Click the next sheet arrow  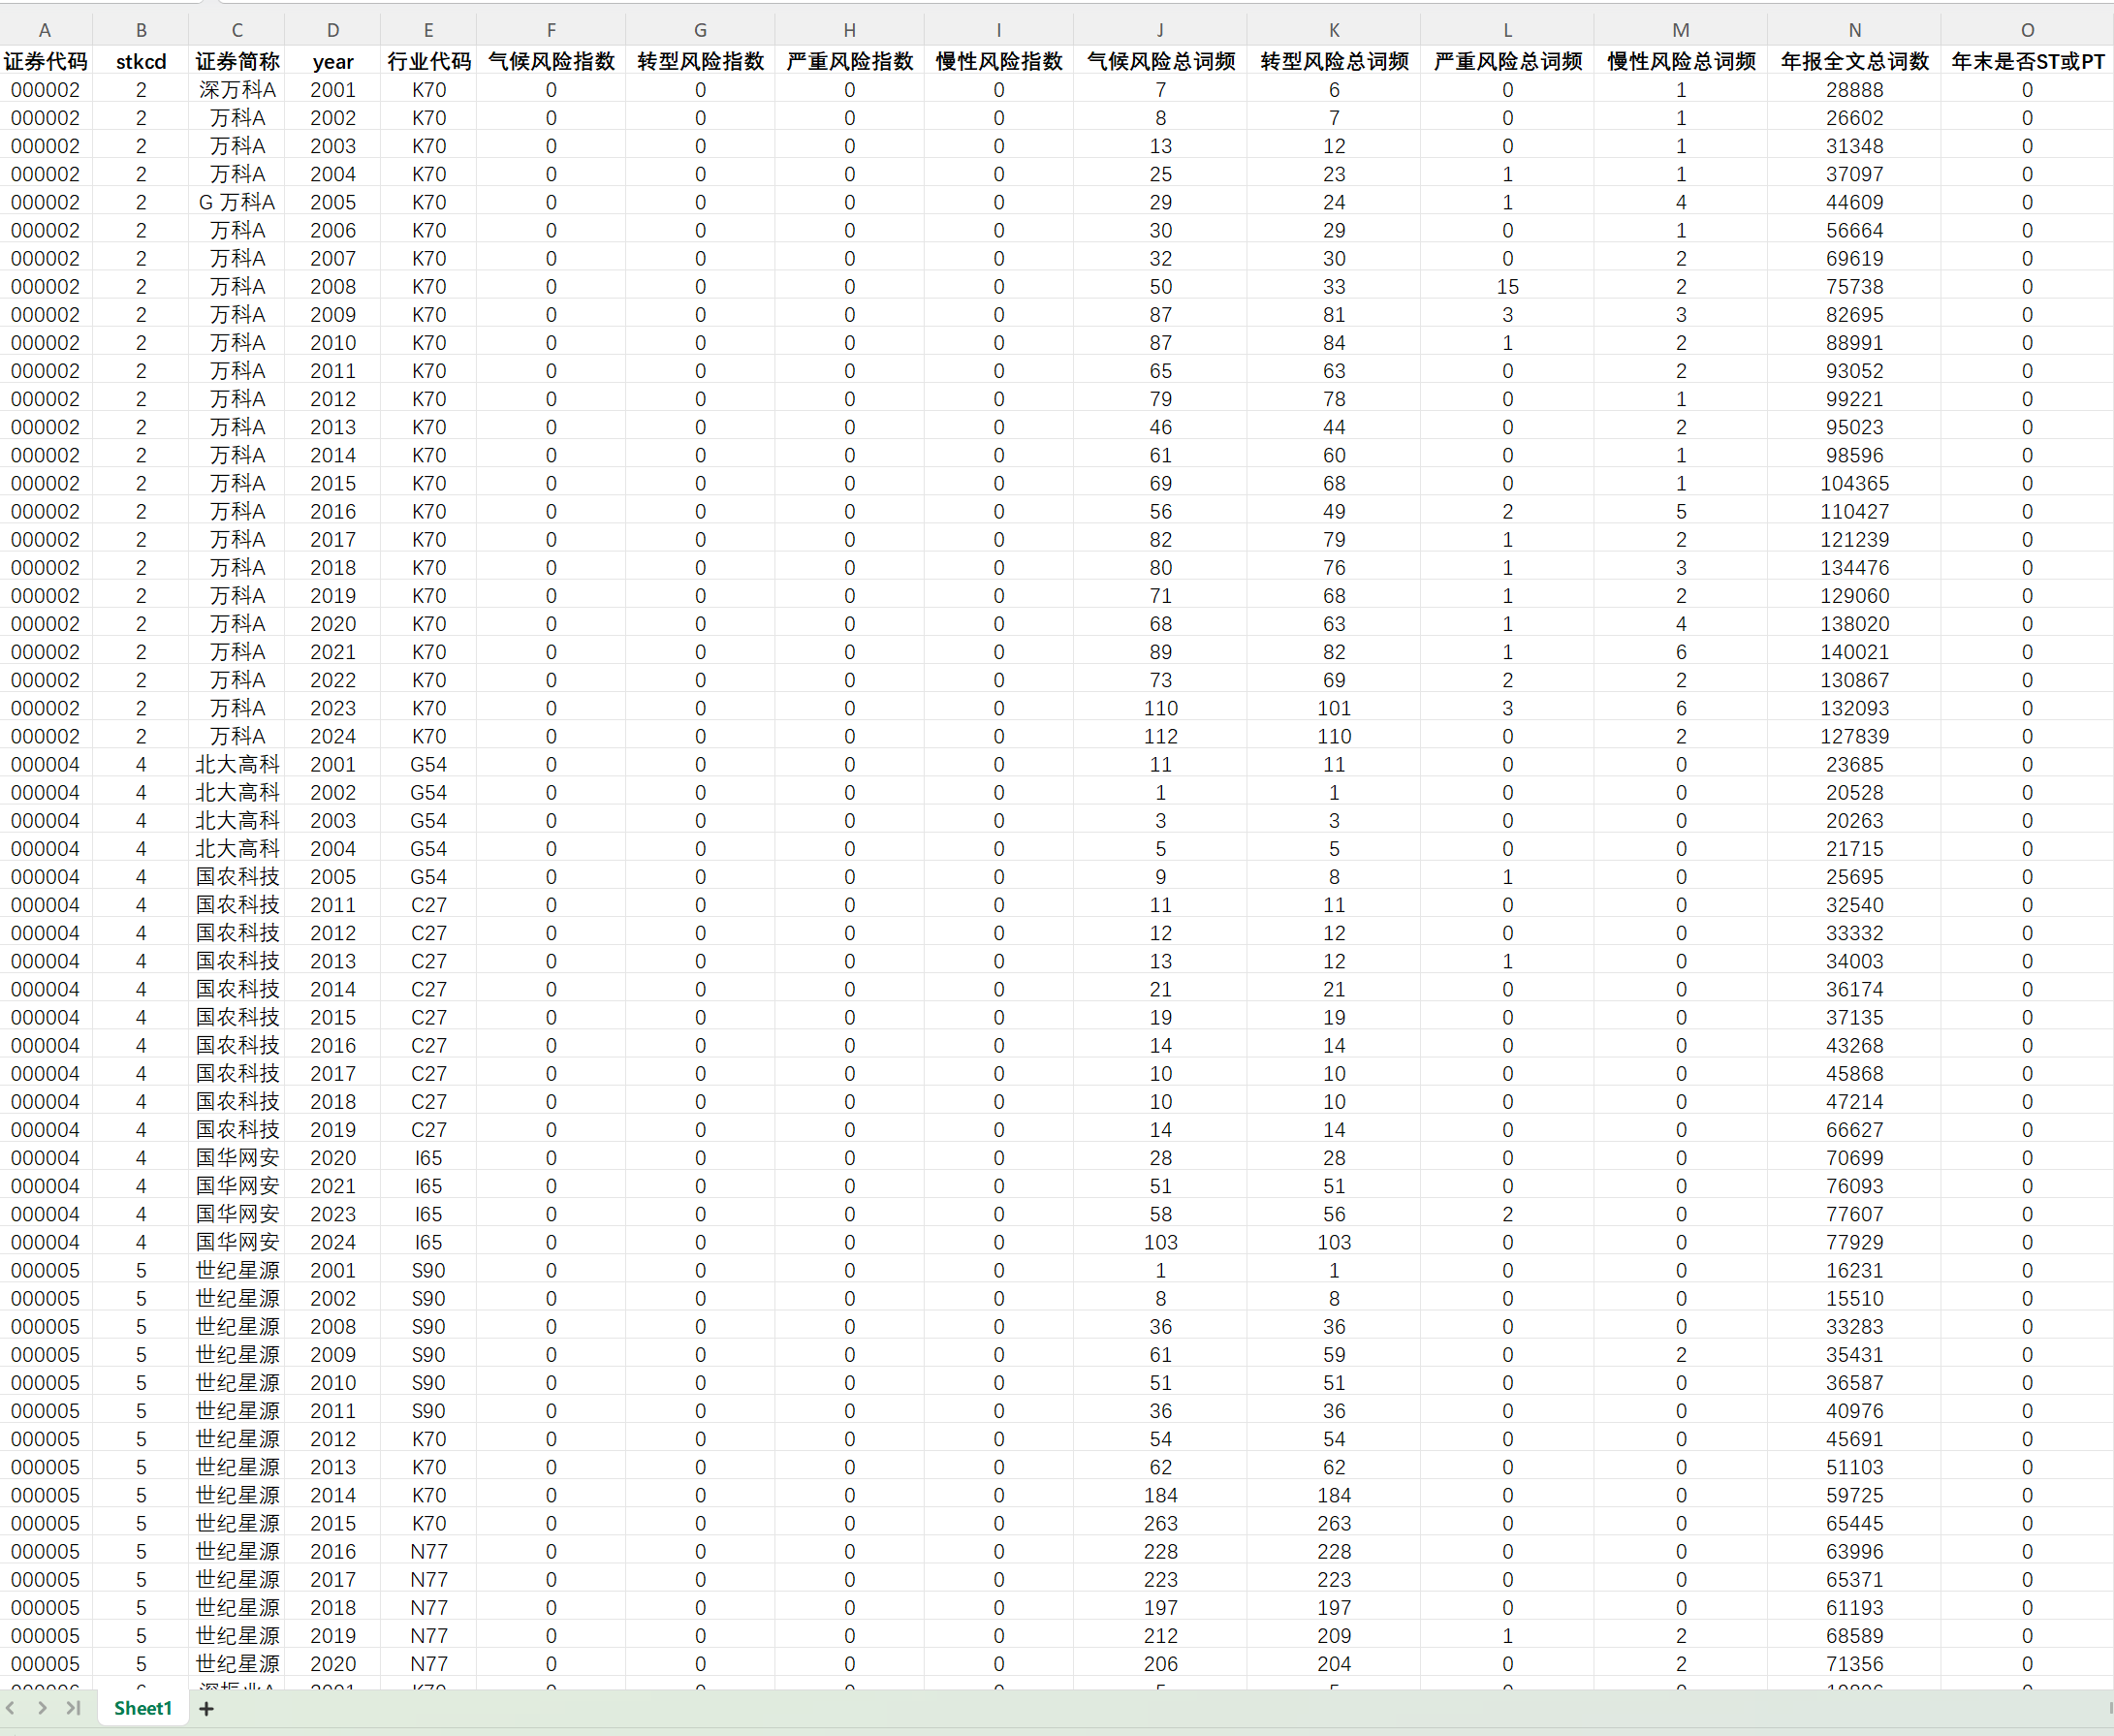42,1708
